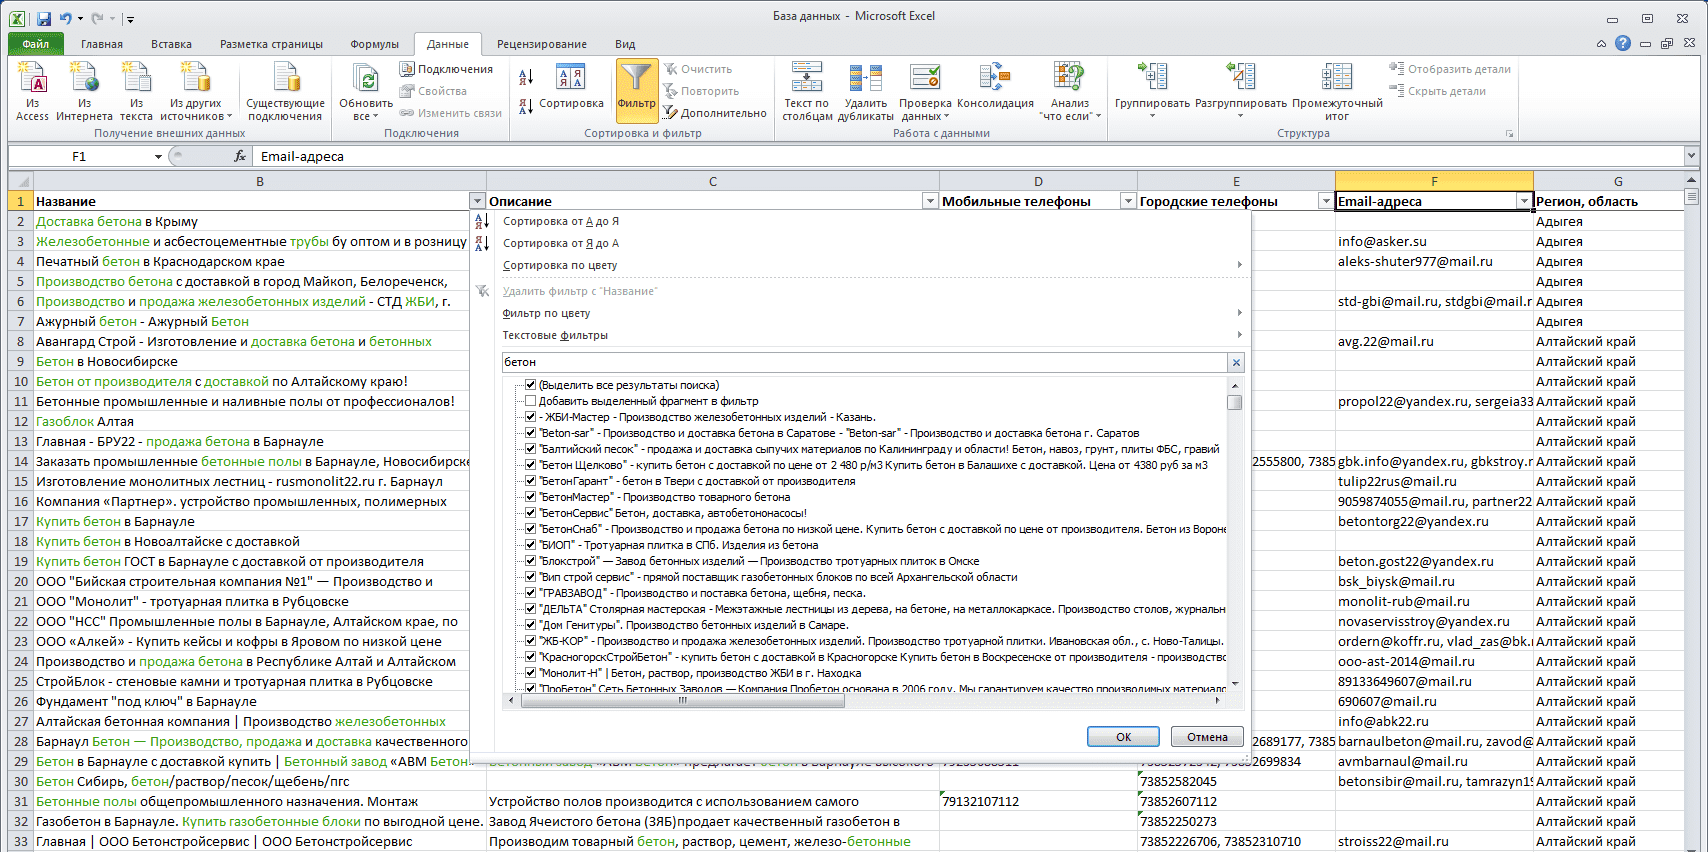Open filter dropdown for Мобильные телефоны
The image size is (1708, 852).
(1128, 201)
